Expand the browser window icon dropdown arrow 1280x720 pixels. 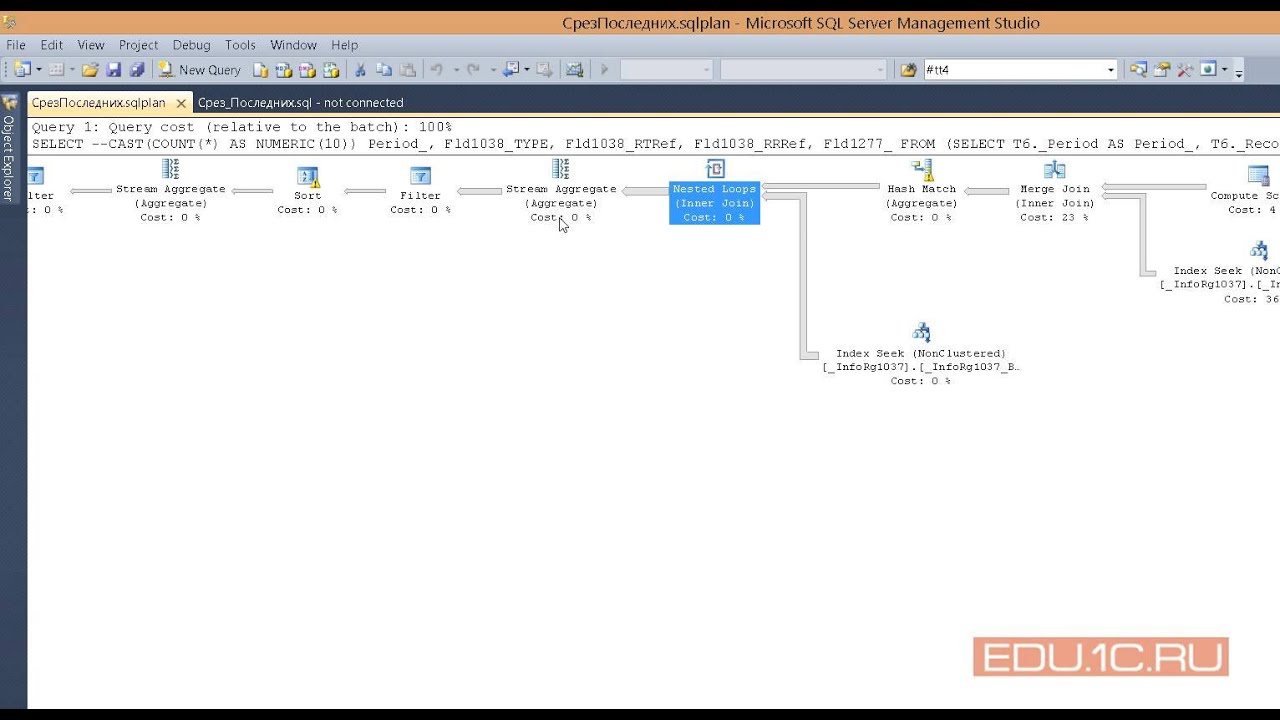tap(1224, 70)
